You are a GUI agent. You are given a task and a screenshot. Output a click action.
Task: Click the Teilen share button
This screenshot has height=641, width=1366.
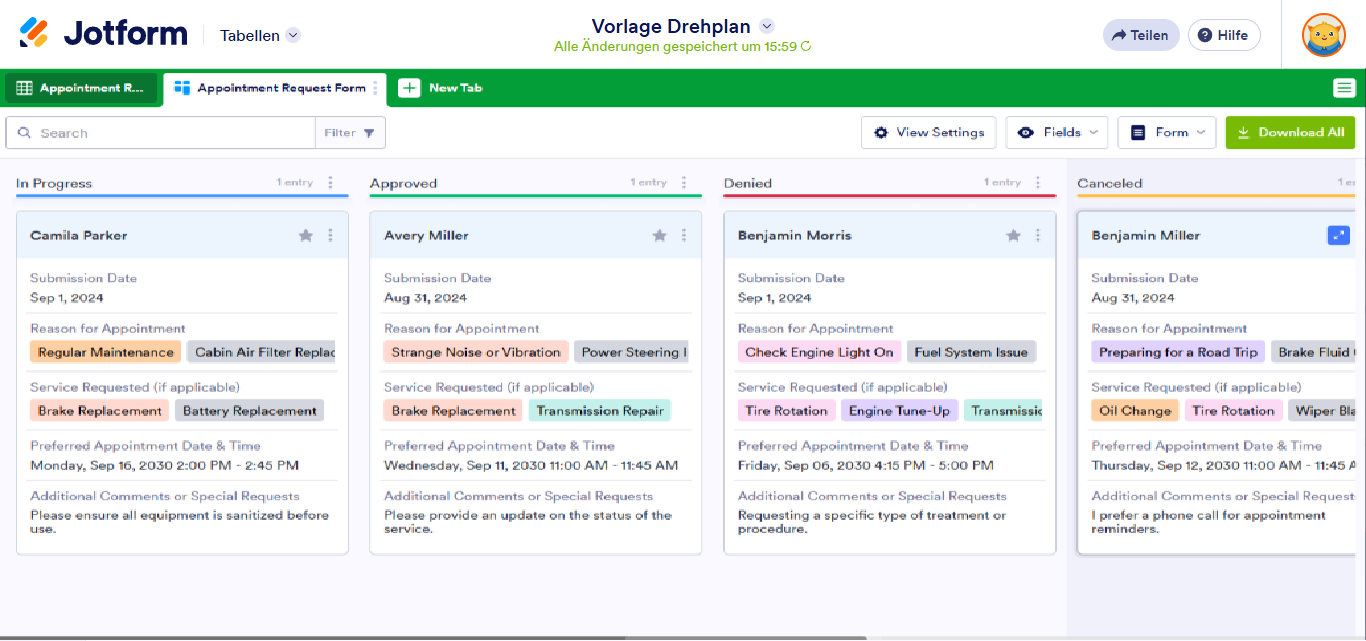pyautogui.click(x=1140, y=35)
